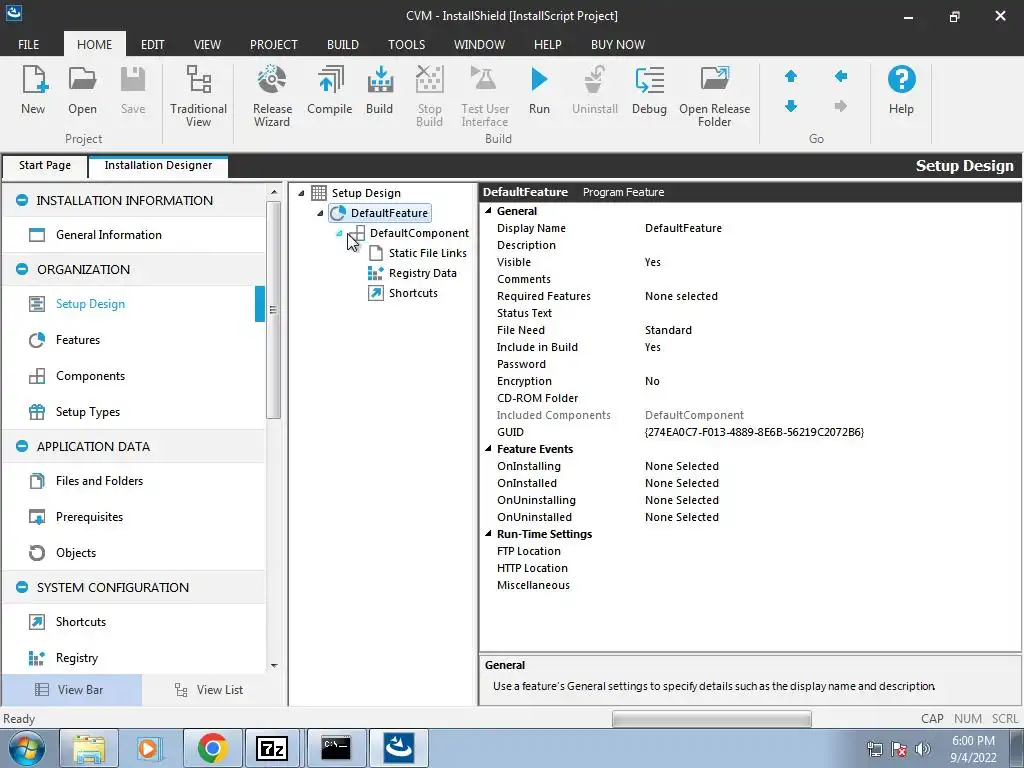Click the OnInstalling None Selected value
The image size is (1024, 768).
[x=681, y=466]
